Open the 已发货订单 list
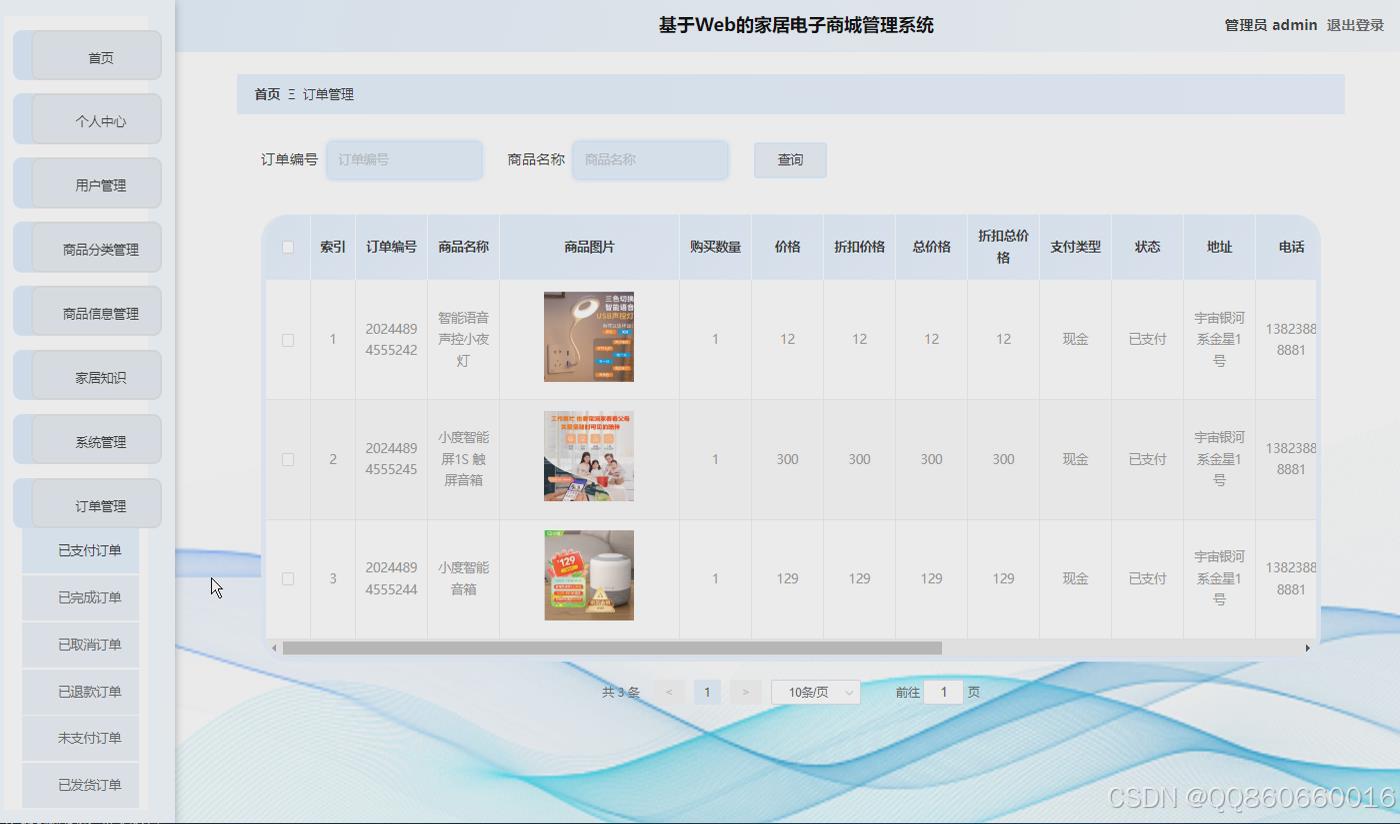 [x=80, y=785]
